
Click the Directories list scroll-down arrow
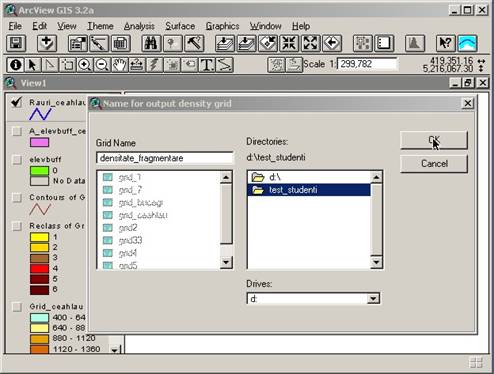click(x=376, y=262)
